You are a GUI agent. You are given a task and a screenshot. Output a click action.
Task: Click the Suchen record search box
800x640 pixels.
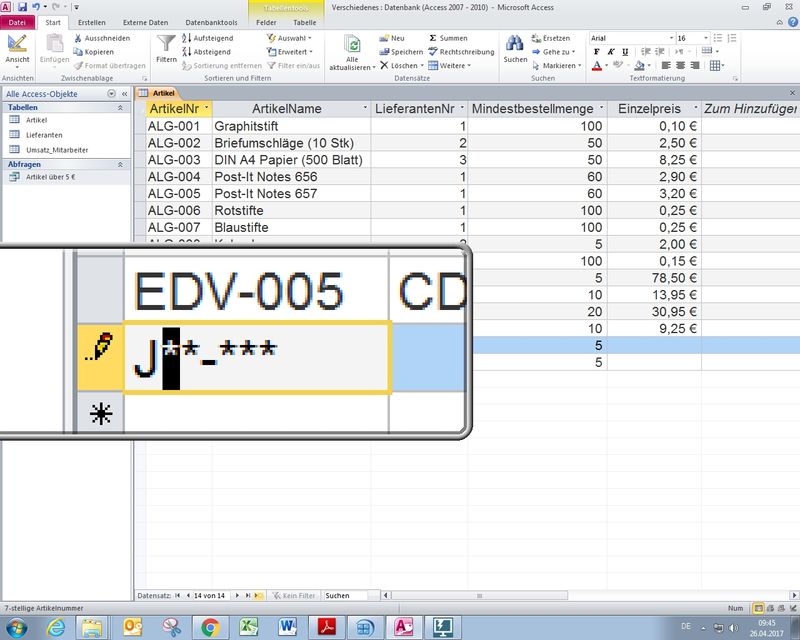click(350, 595)
